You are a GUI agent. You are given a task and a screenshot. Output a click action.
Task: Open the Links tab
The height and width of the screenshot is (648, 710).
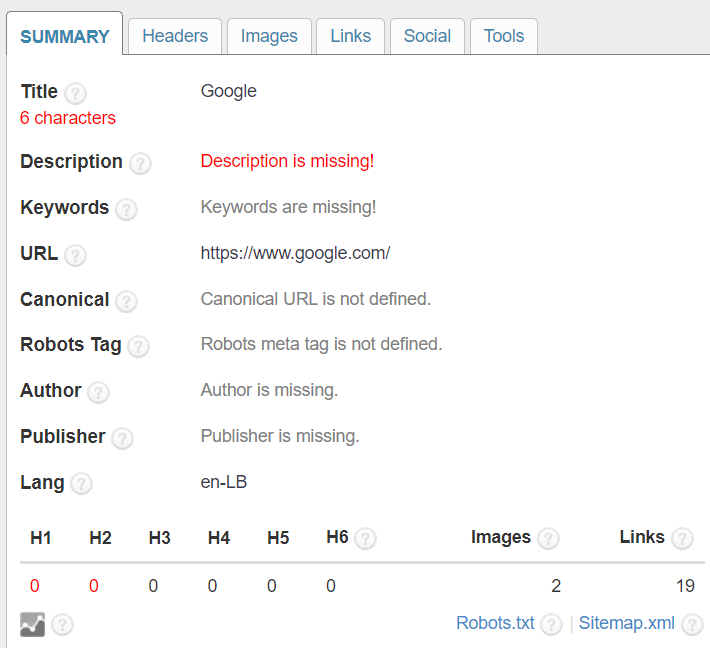pos(350,36)
